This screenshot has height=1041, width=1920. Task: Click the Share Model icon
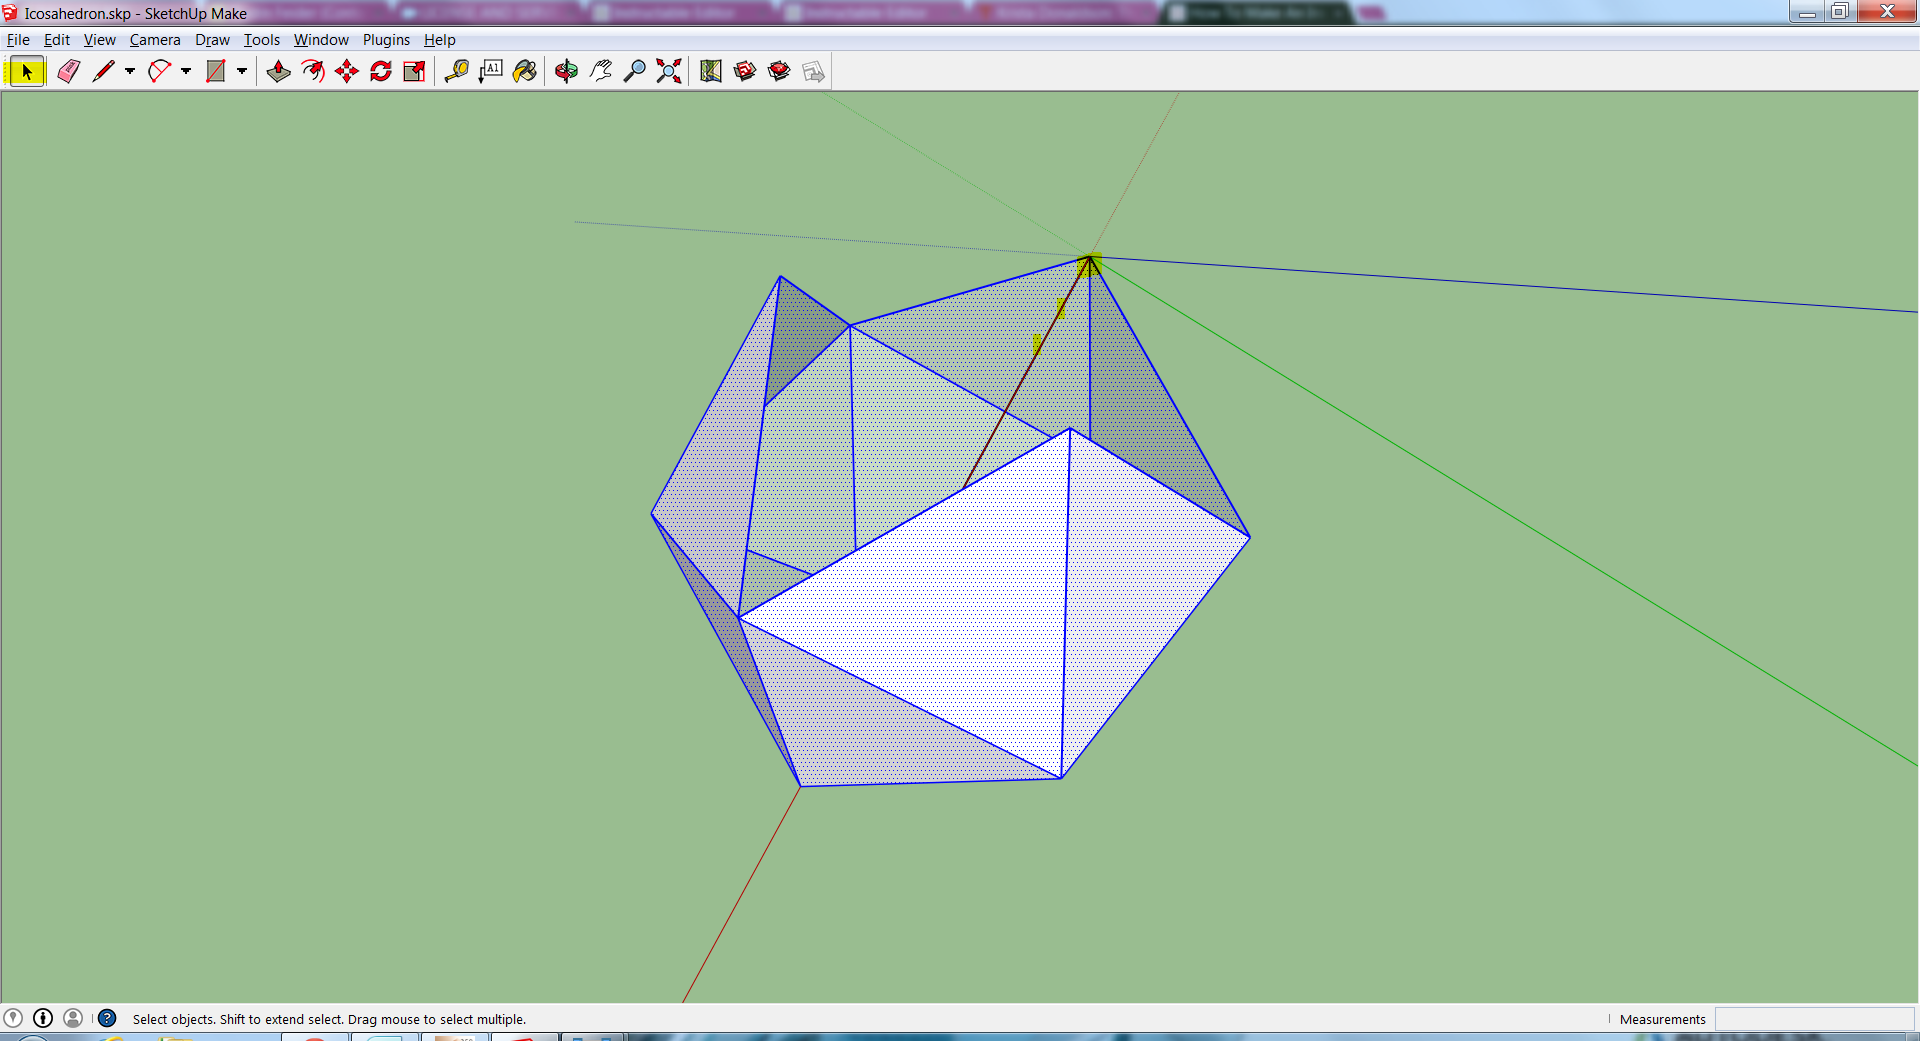point(779,72)
